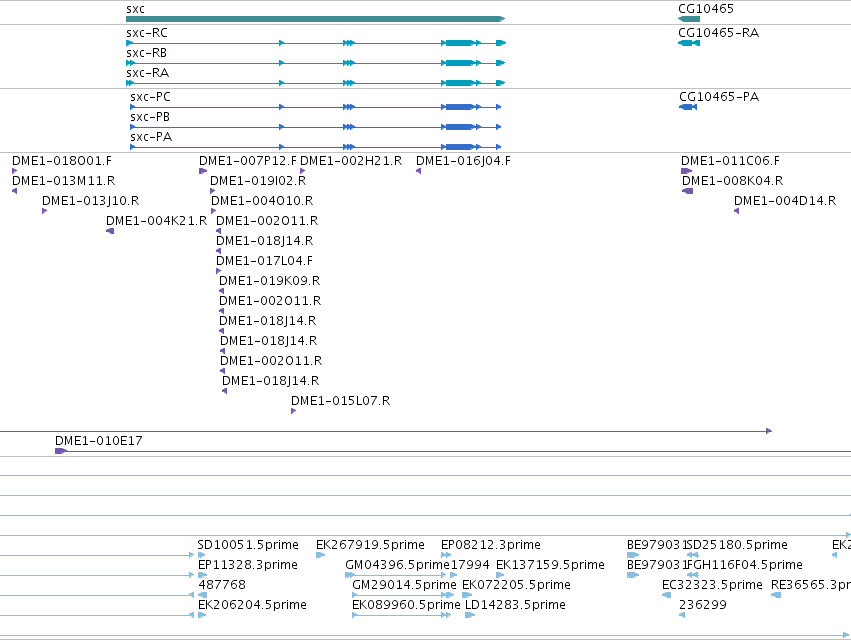Open the DME1-010E17 clone feature
This screenshot has height=640, width=851.
(x=453, y=451)
